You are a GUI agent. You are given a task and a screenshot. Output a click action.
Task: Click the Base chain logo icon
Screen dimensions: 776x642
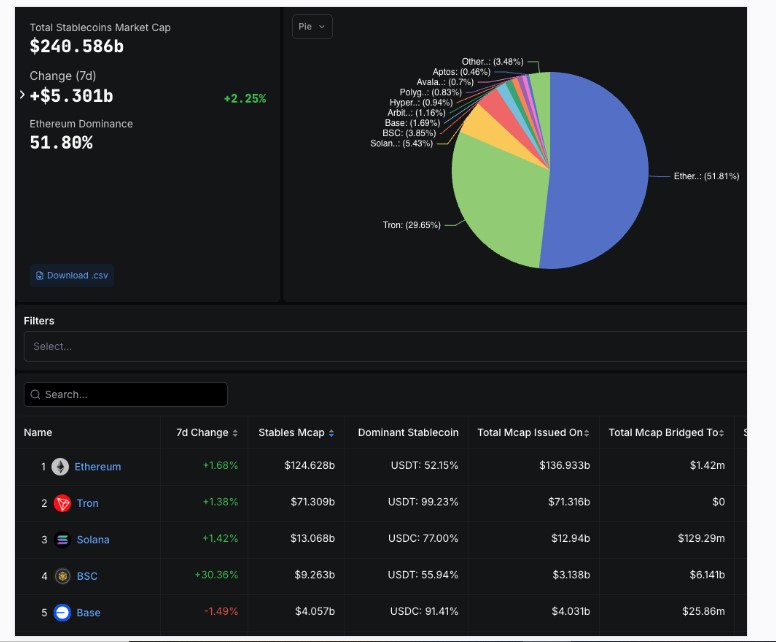point(62,613)
